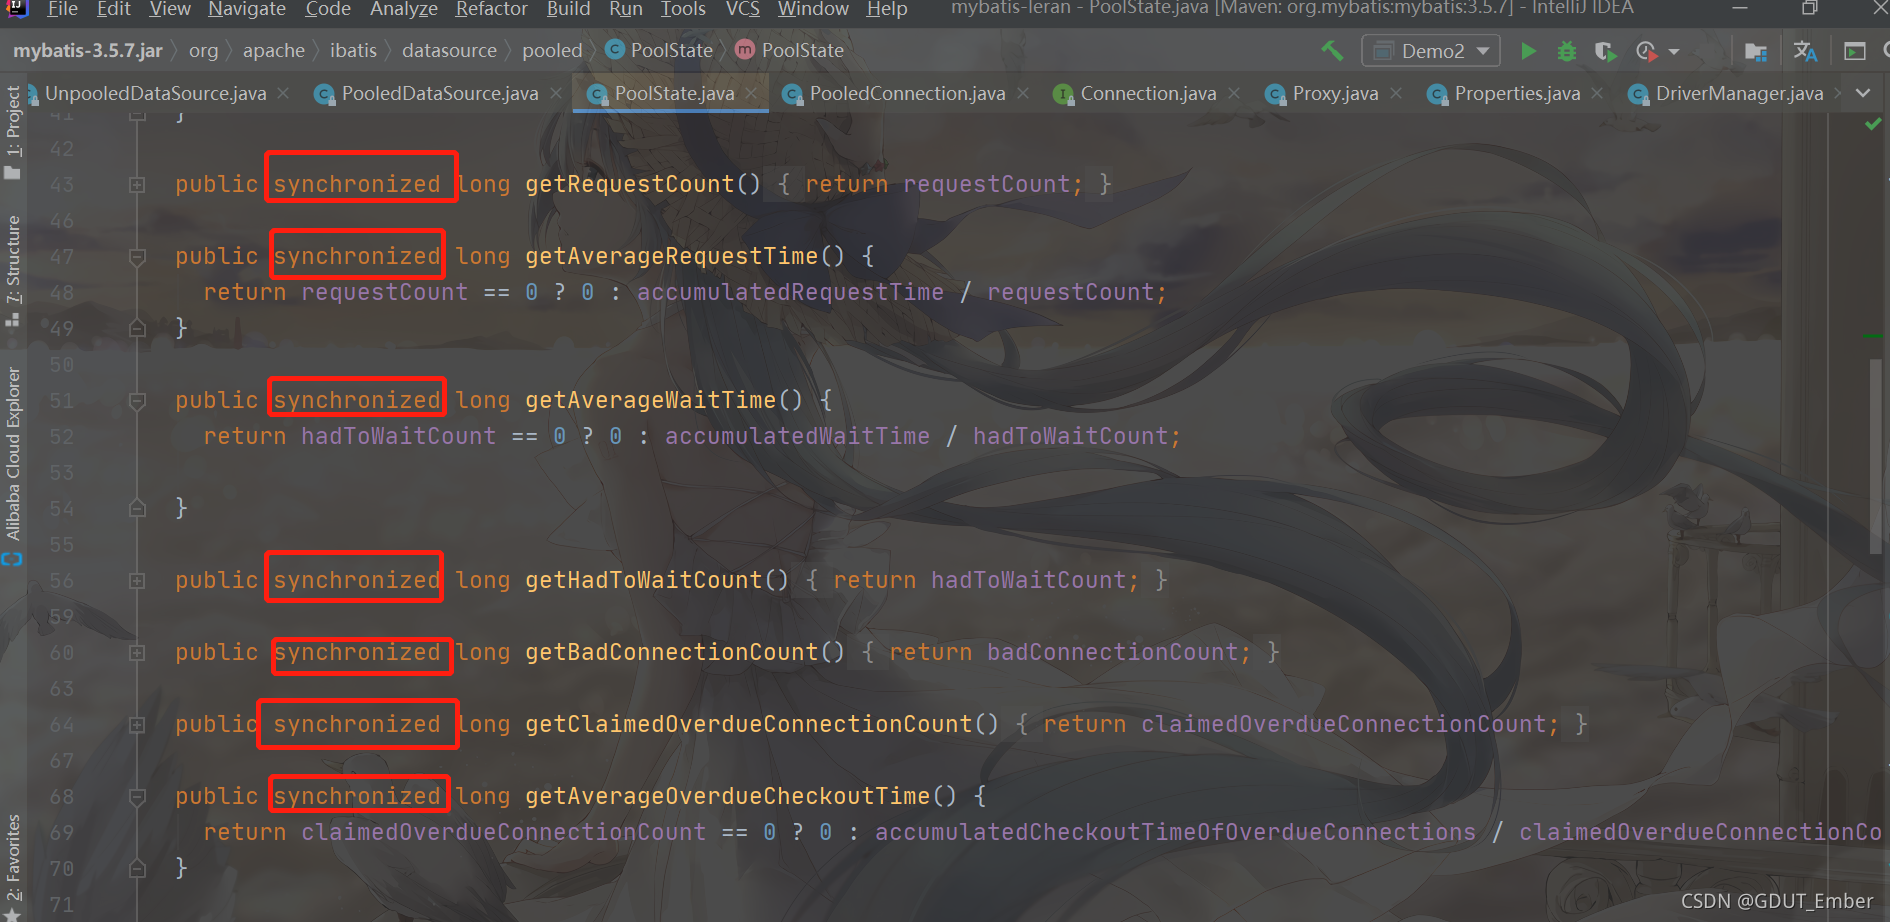Open the Edit menu
Screen dimensions: 1890x922
[113, 9]
